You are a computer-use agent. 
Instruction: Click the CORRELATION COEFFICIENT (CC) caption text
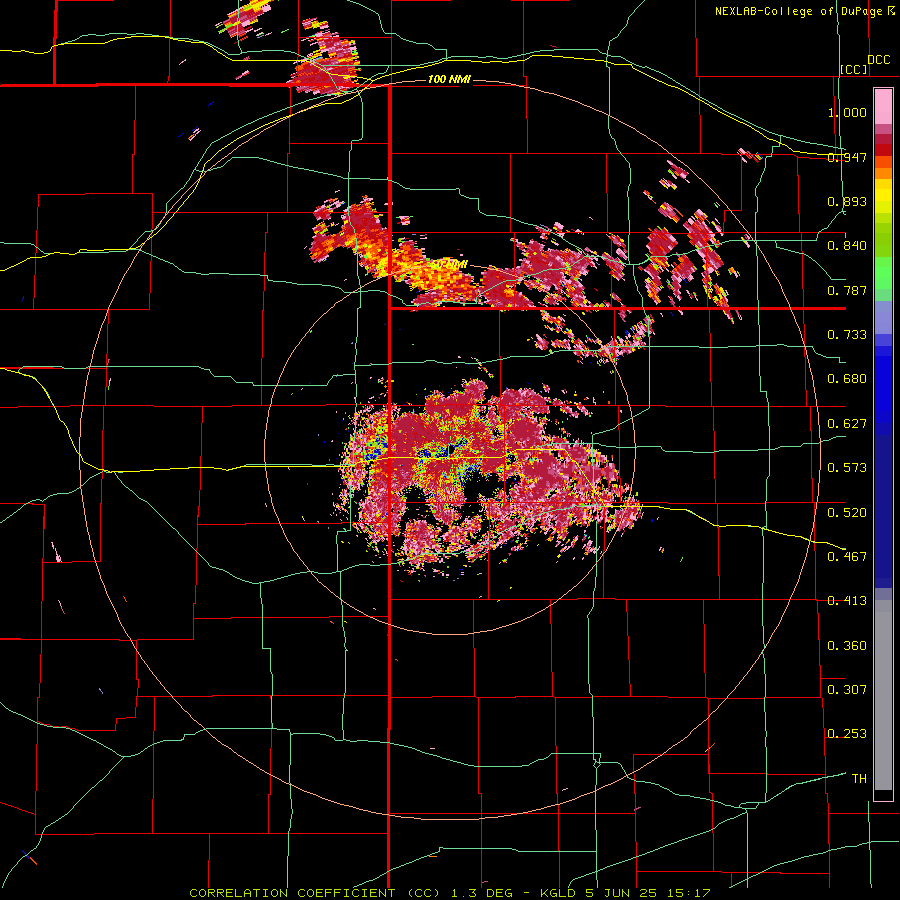click(x=314, y=893)
